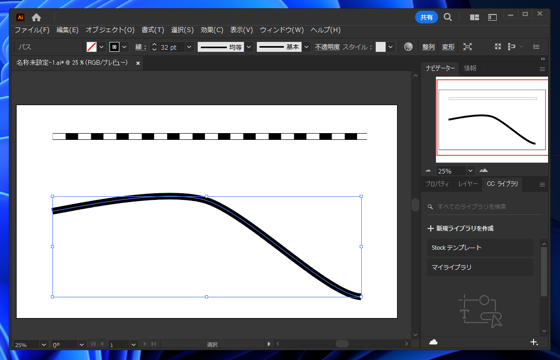
Task: Open the 均等 variable width profile dropdown
Action: coord(249,47)
